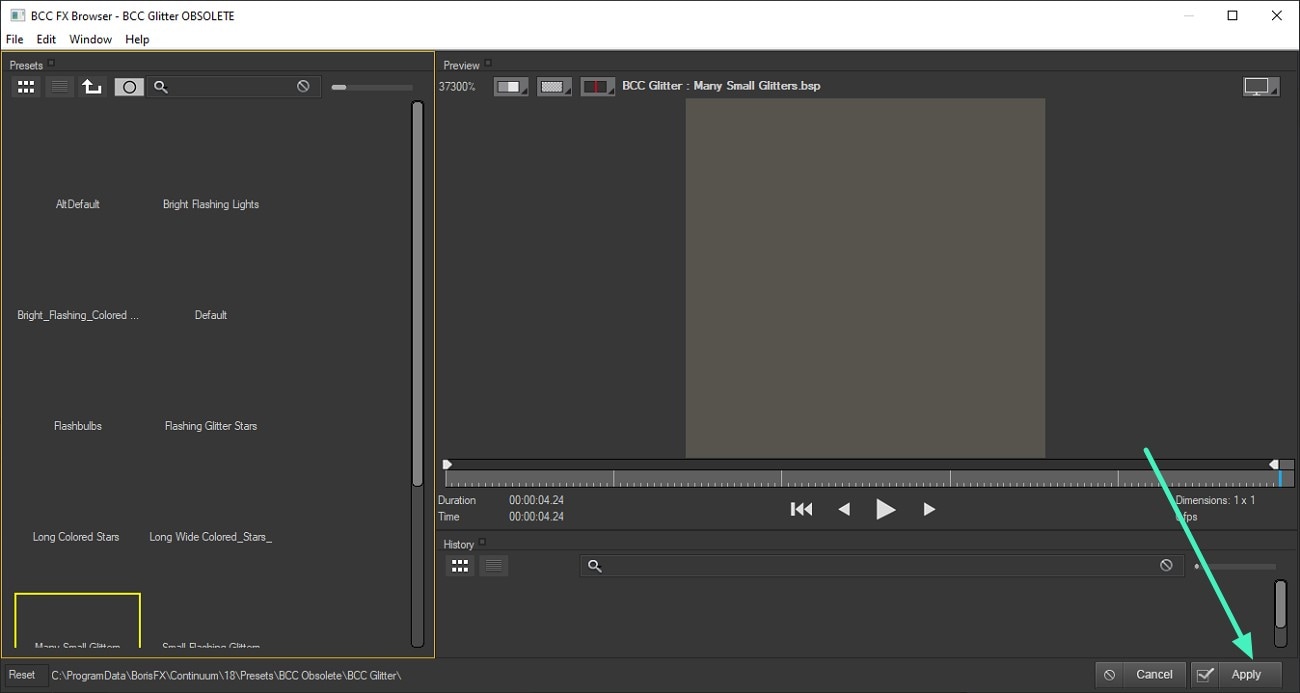The image size is (1300, 693).
Task: Open the Help menu
Action: click(137, 39)
